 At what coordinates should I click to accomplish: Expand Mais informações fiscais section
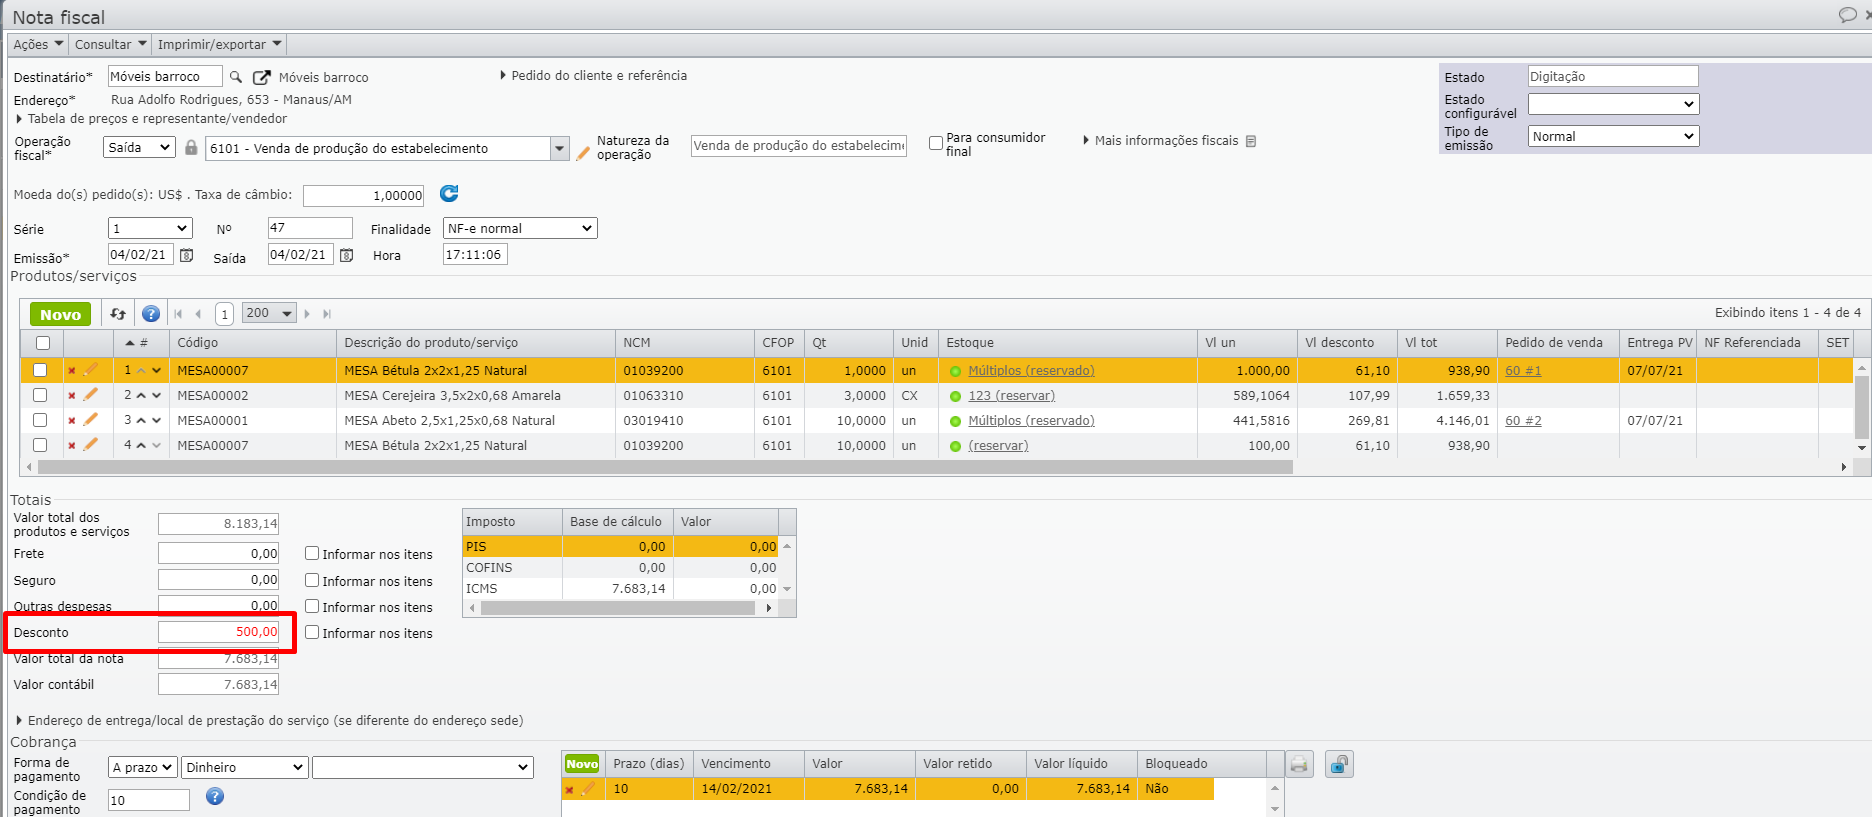(x=1165, y=141)
